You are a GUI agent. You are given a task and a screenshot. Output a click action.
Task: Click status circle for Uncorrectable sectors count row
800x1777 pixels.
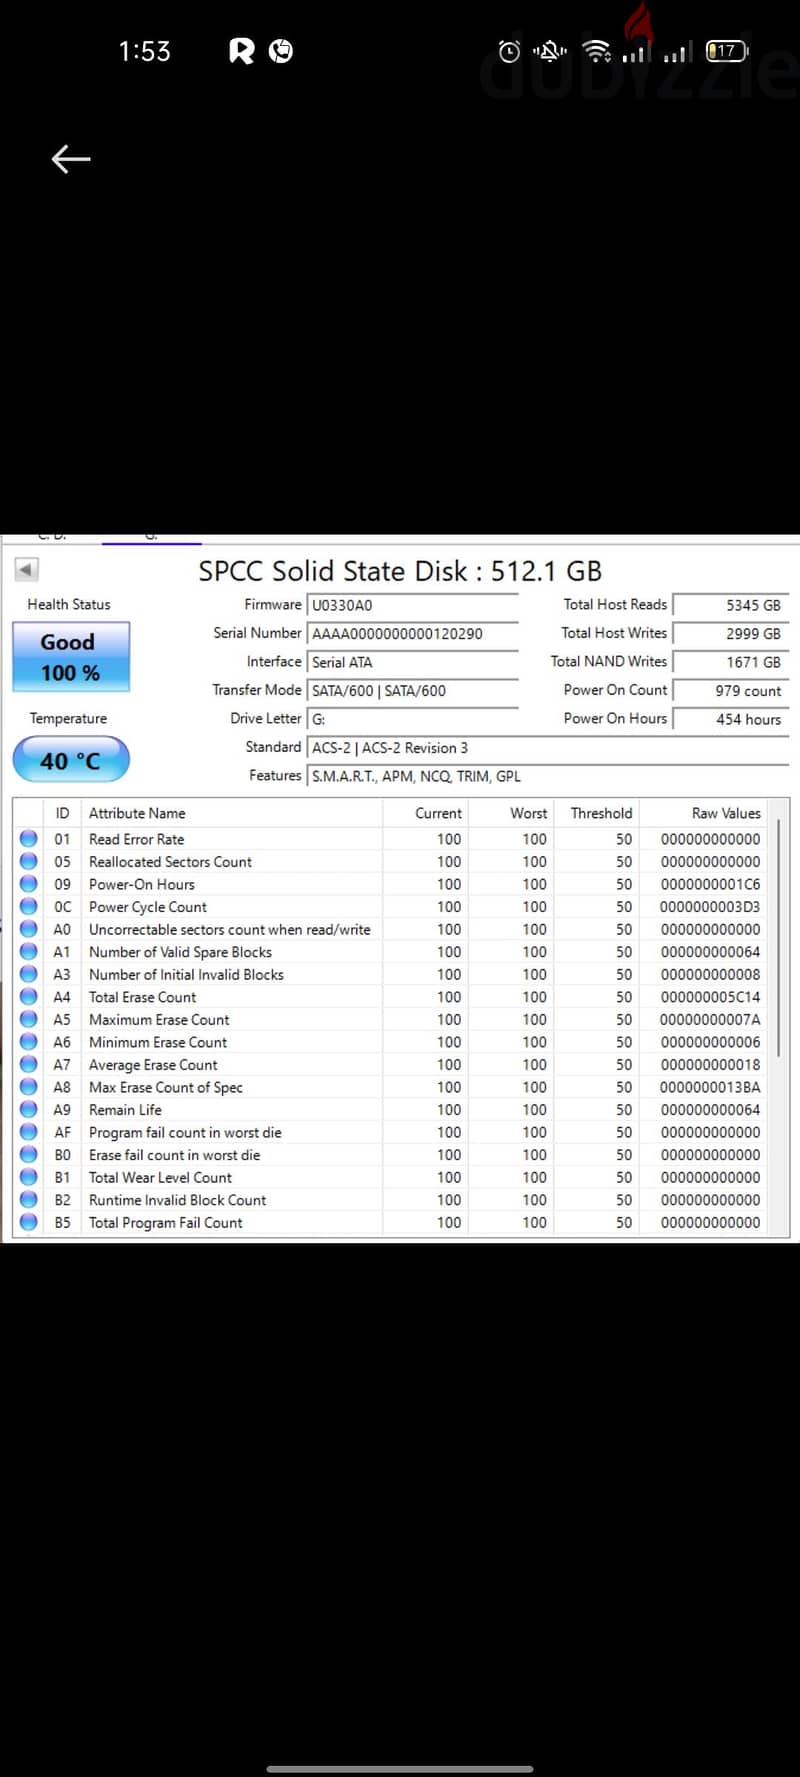(x=29, y=929)
